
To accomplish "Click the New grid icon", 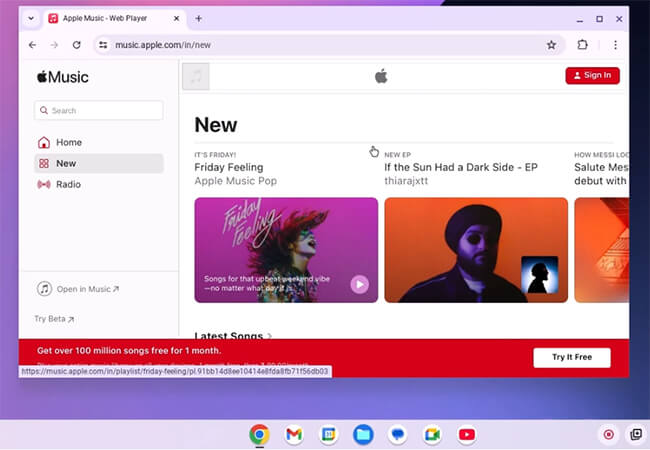I will 44,163.
